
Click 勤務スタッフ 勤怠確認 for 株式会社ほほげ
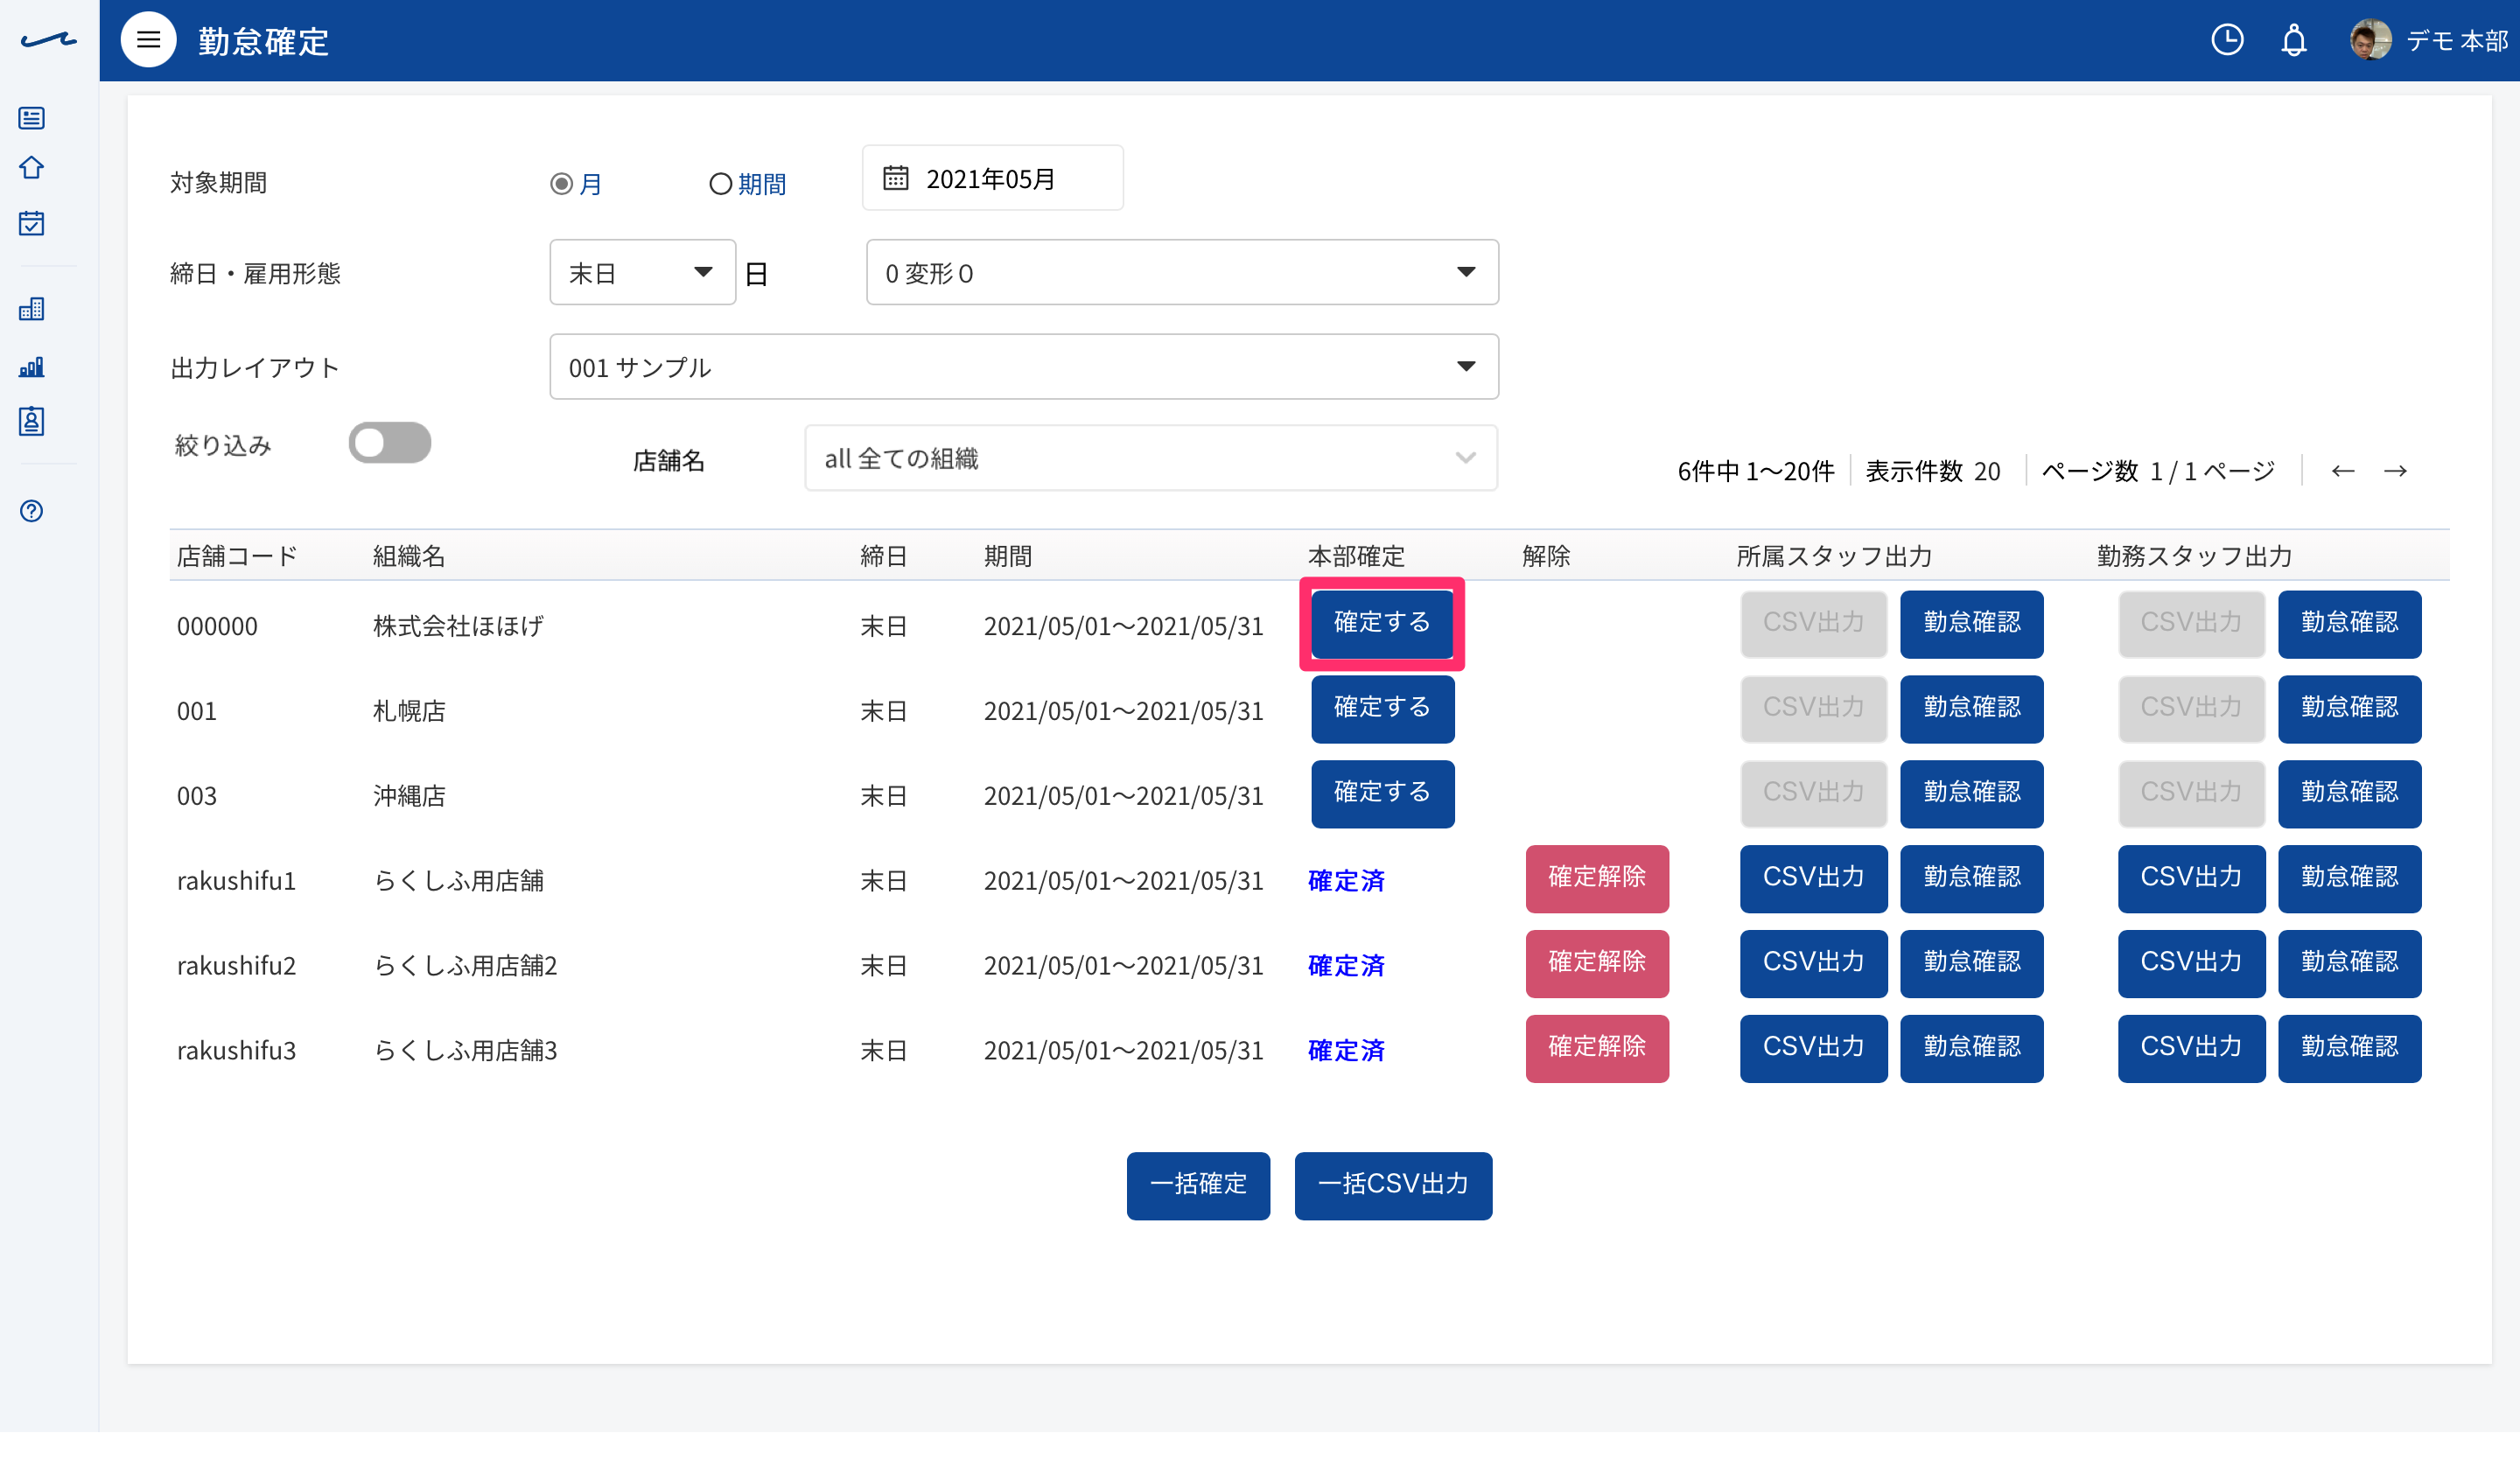coord(2349,624)
